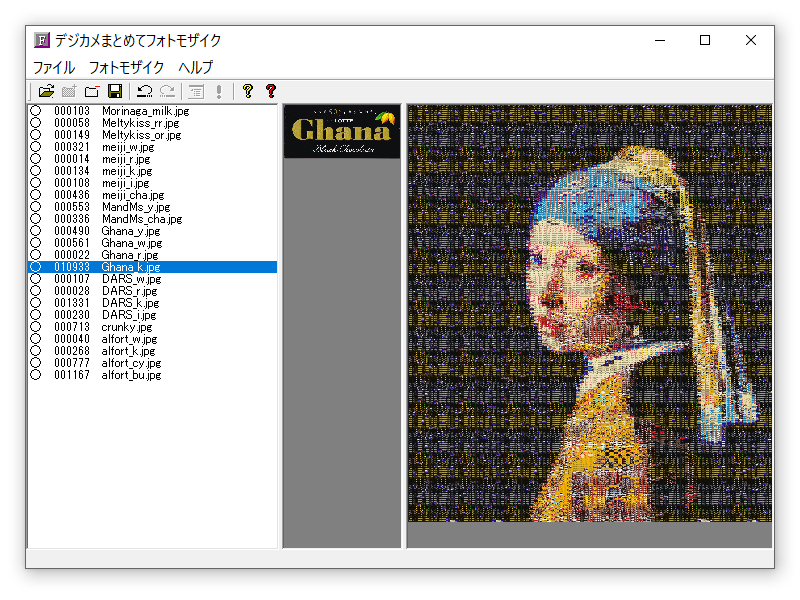Select DARS_i.jpg in the file list
This screenshot has height=600, width=800.
[129, 315]
